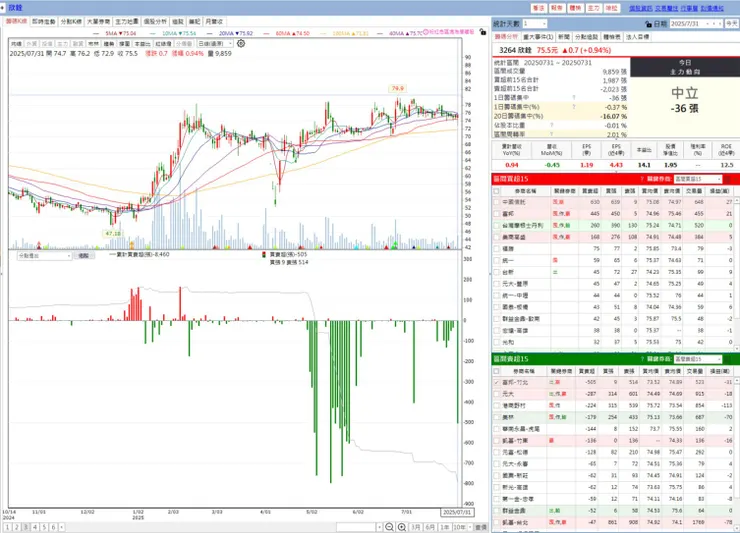Click the question mark icon in 區間賣超15 header
The height and width of the screenshot is (533, 740).
click(x=642, y=359)
